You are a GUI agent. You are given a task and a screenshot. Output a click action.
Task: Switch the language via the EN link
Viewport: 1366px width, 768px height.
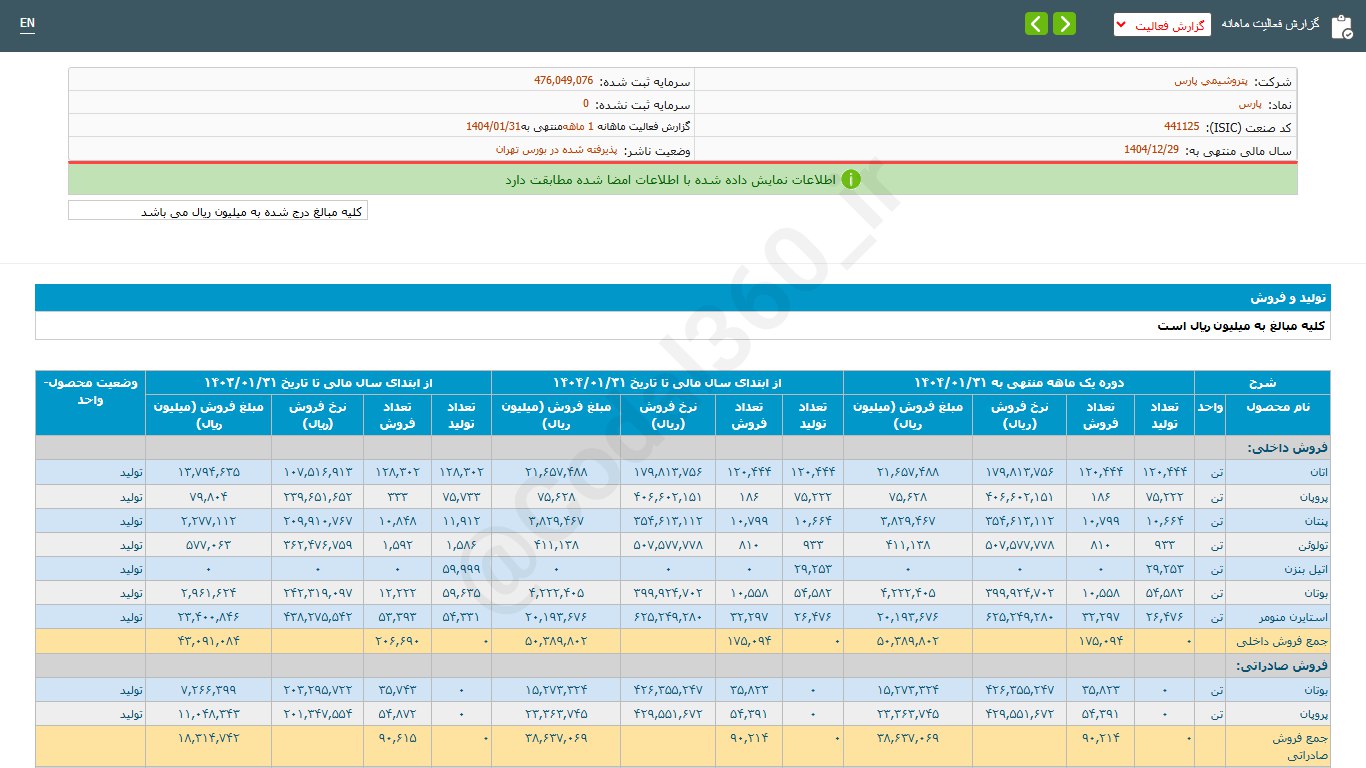[x=27, y=24]
